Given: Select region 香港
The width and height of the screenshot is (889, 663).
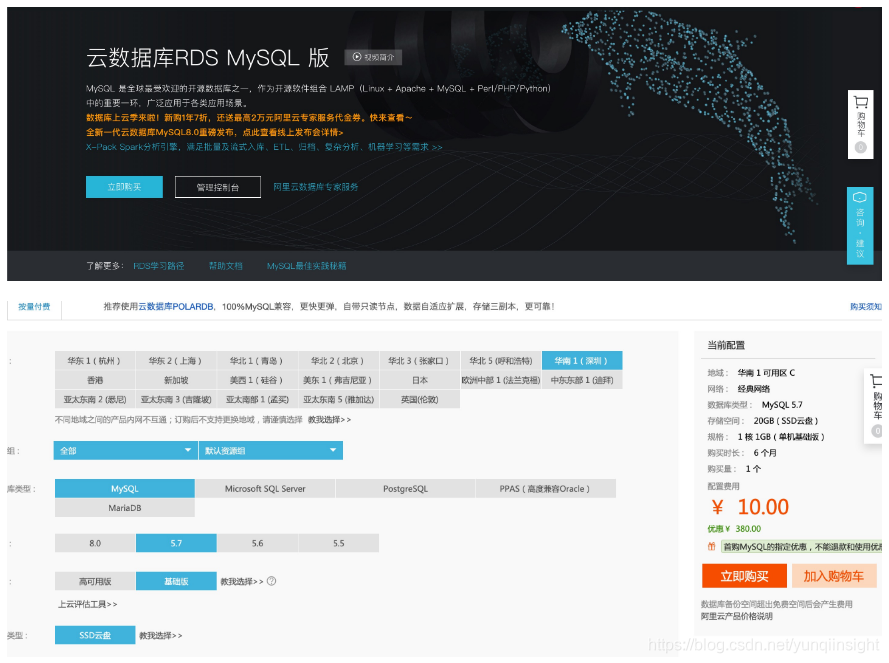Looking at the screenshot, I should (x=95, y=380).
